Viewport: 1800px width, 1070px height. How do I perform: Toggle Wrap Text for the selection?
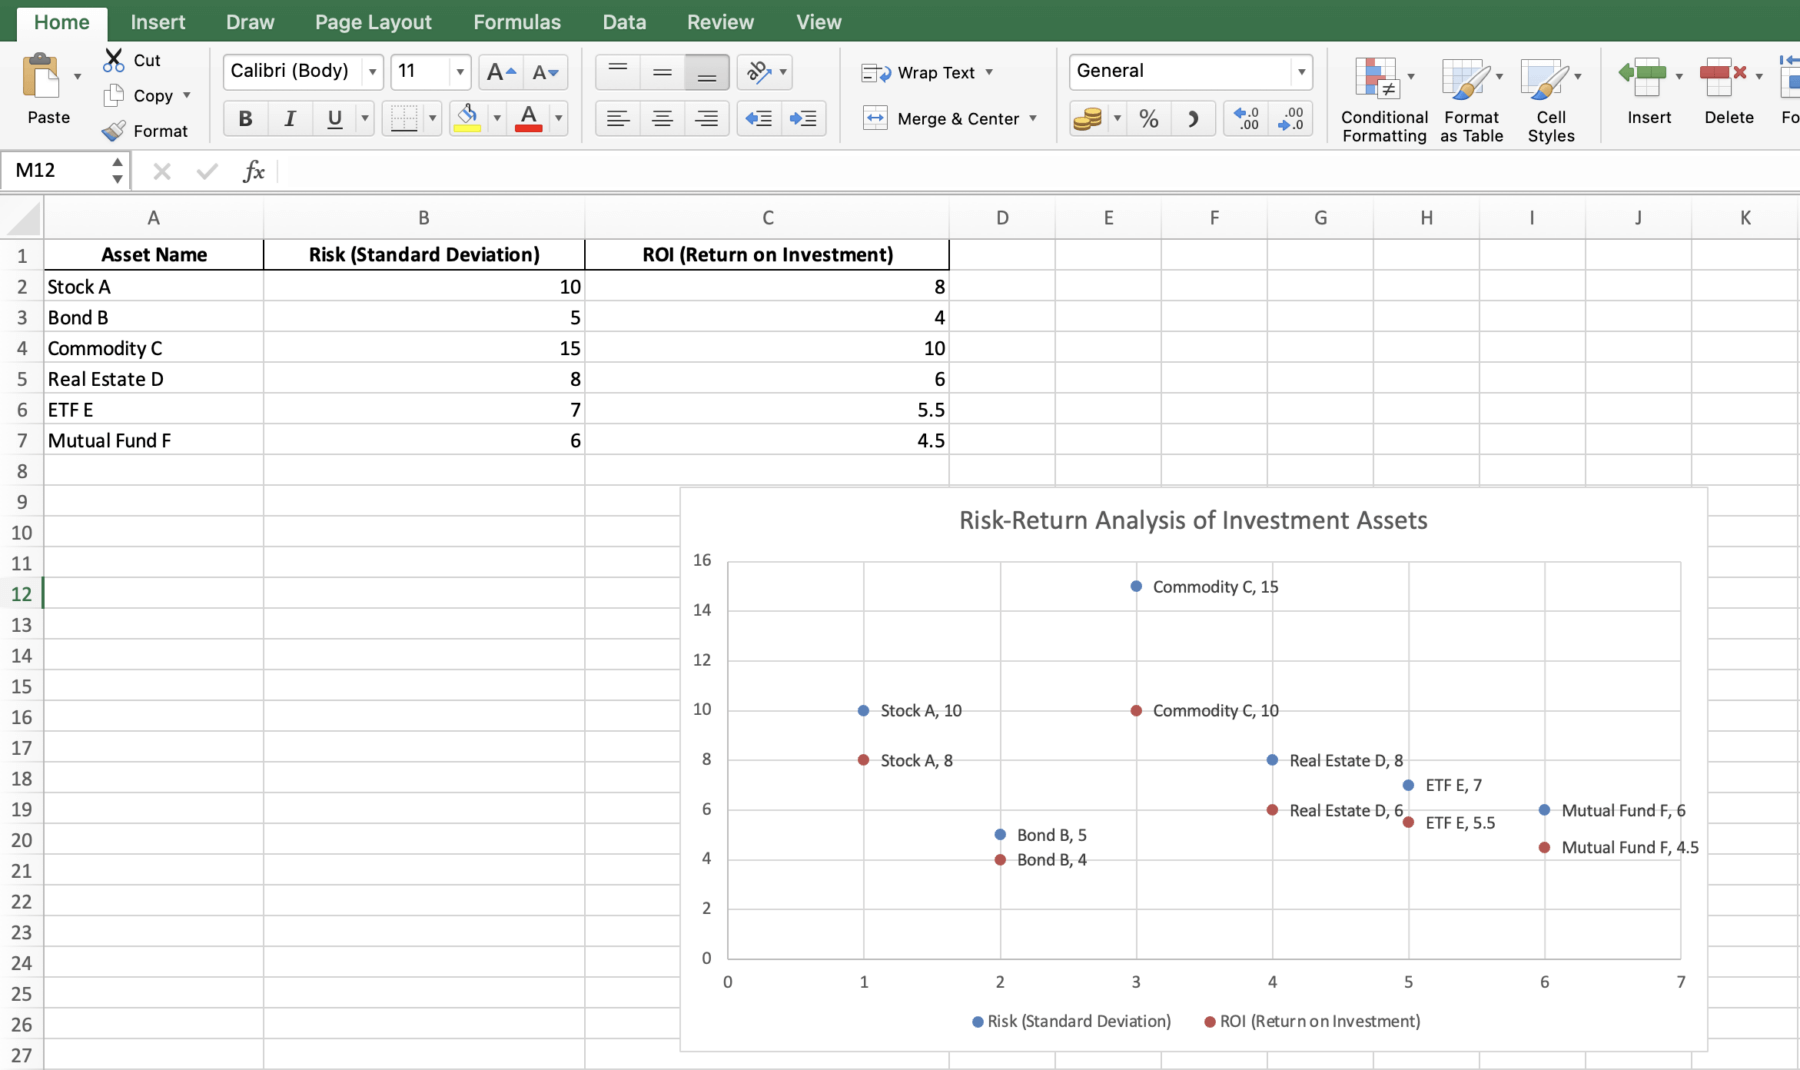coord(925,72)
